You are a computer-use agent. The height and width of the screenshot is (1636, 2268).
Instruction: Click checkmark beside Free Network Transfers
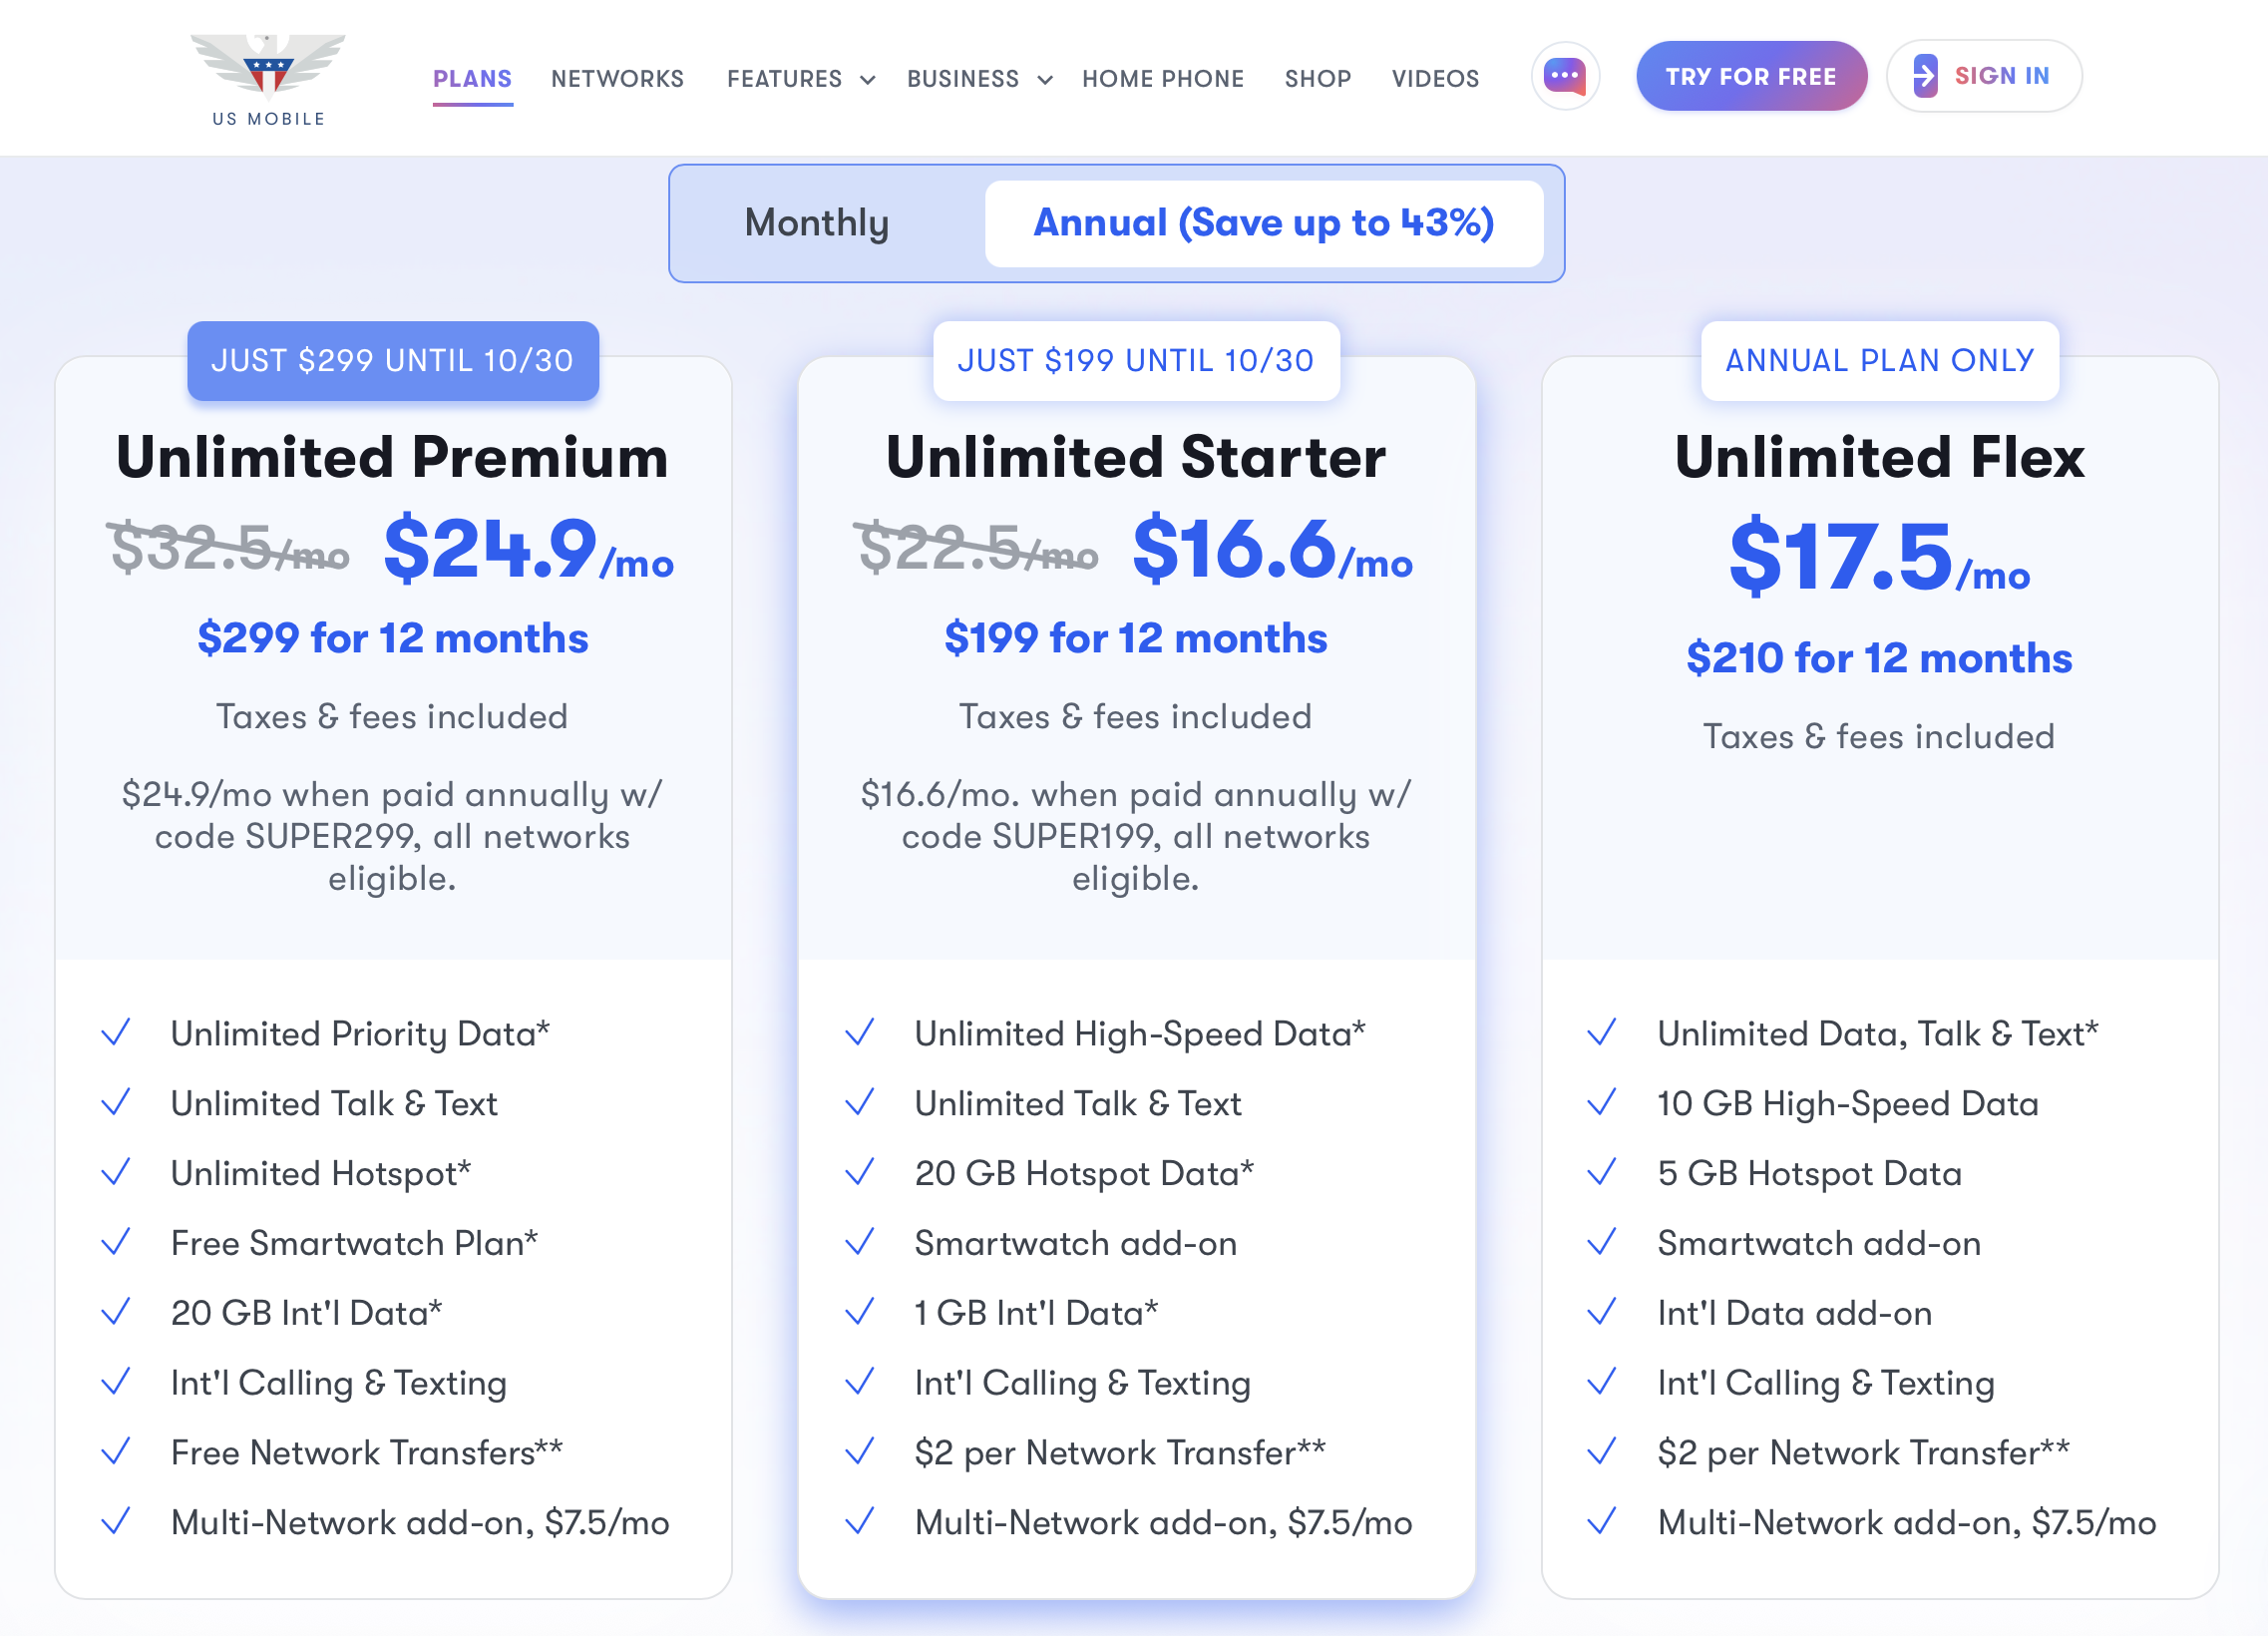point(117,1452)
